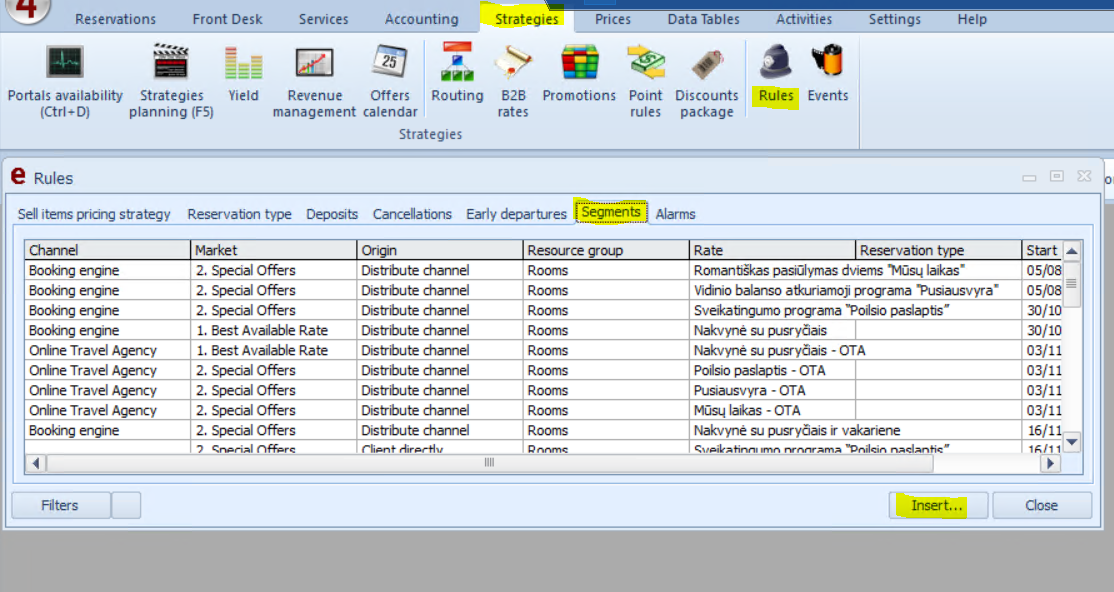This screenshot has width=1114, height=592.
Task: Select the Segments tab
Action: [611, 212]
